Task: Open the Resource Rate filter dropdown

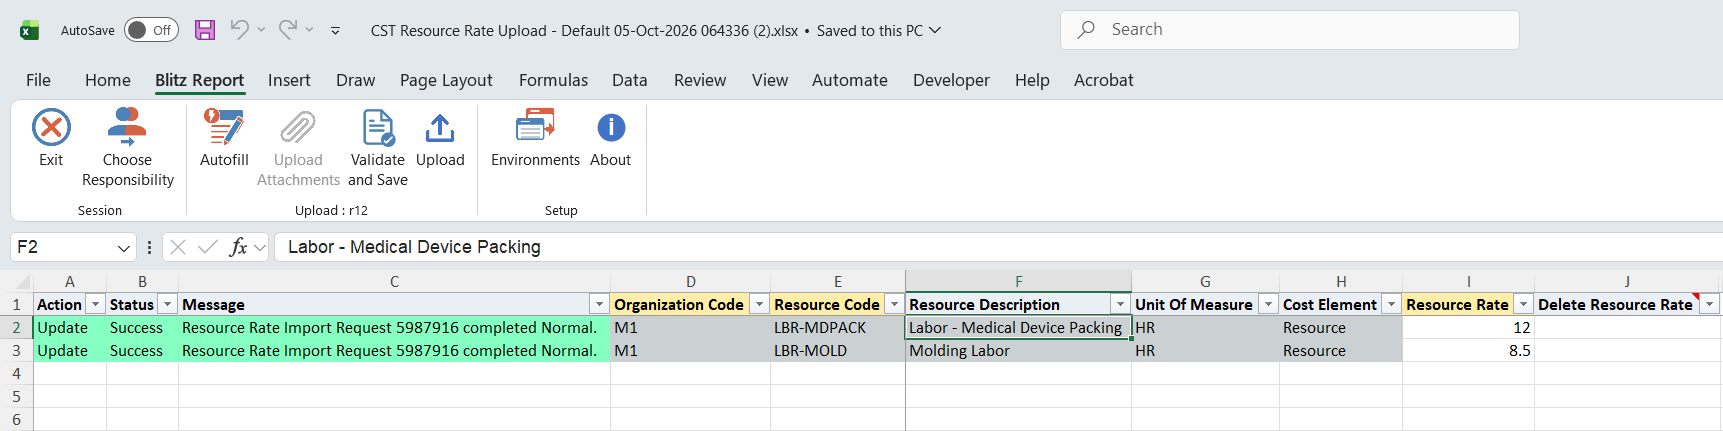Action: click(1523, 304)
